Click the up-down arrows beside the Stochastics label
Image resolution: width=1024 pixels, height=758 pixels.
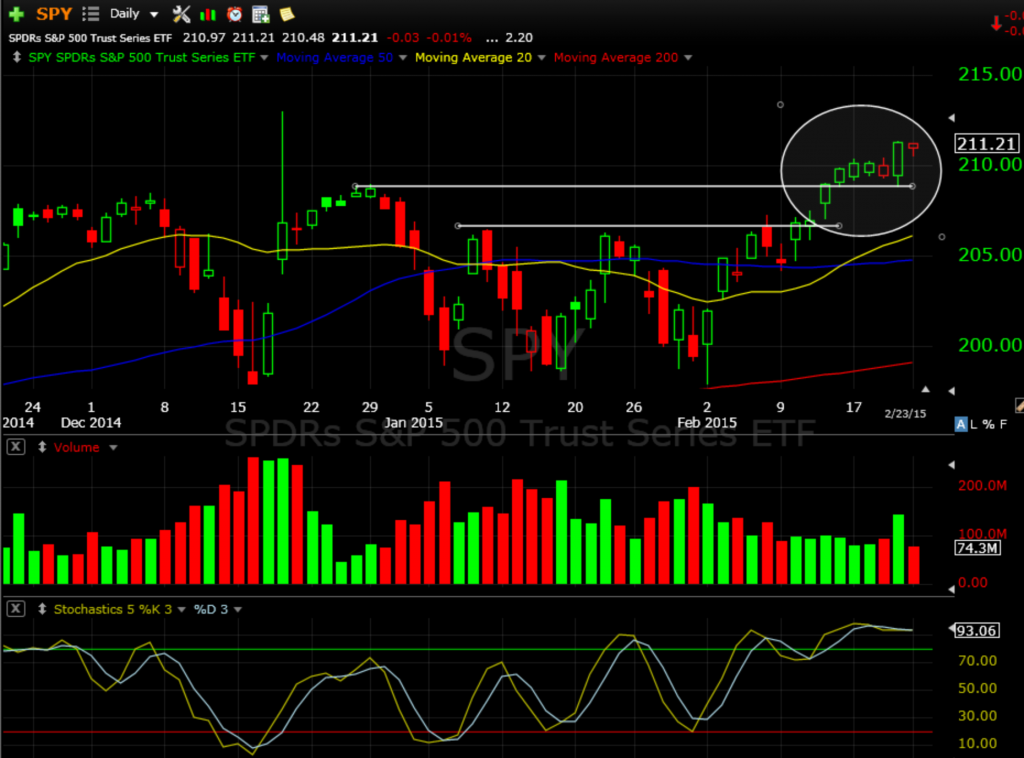[42, 609]
